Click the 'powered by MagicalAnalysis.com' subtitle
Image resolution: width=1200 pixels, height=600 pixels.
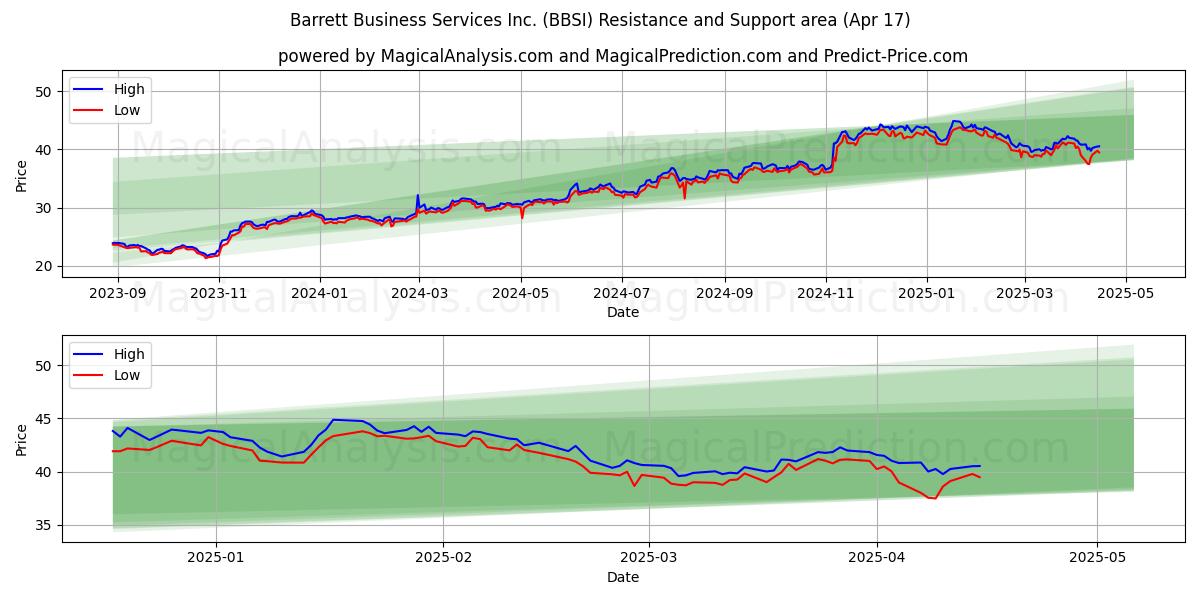(x=622, y=56)
